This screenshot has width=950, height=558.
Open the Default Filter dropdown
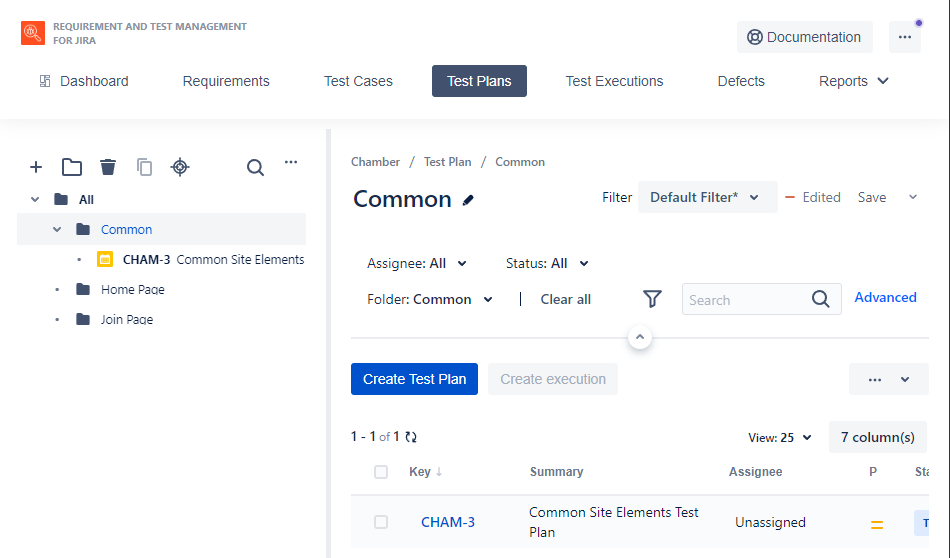707,197
